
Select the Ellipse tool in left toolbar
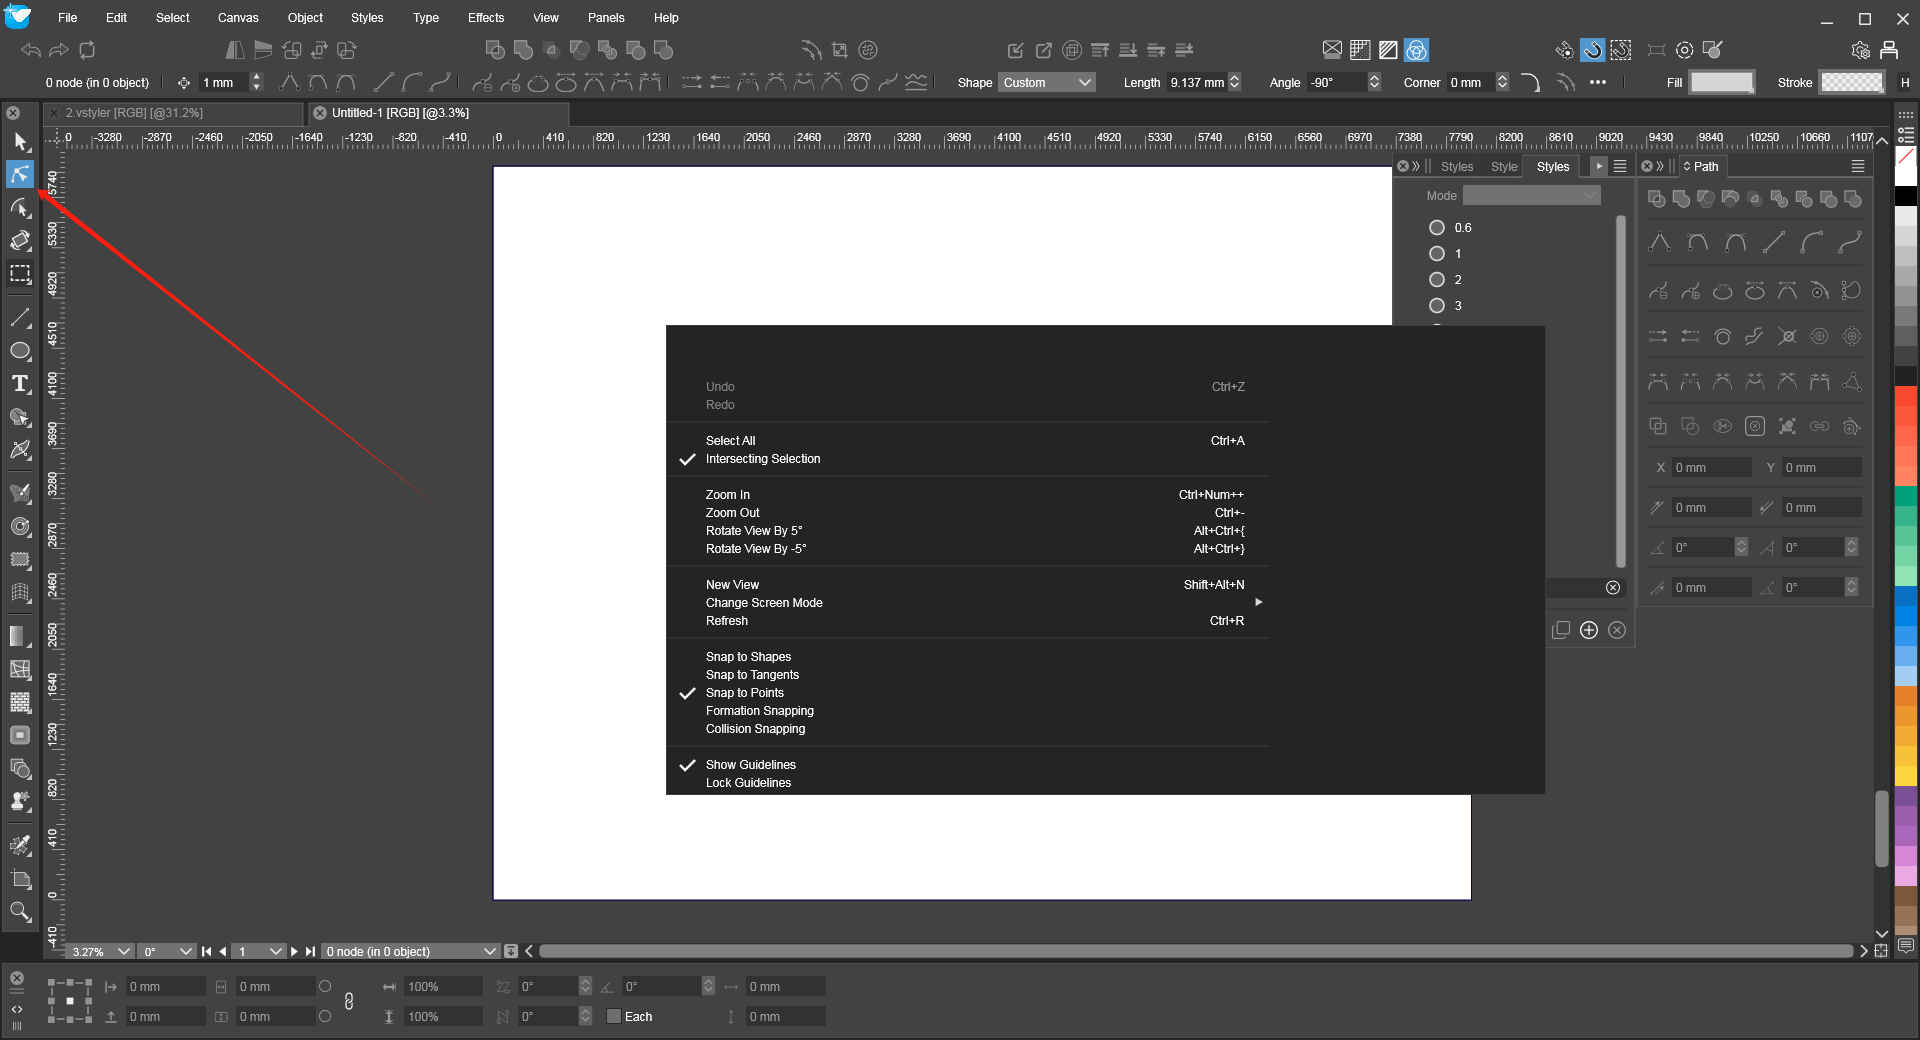[x=20, y=351]
